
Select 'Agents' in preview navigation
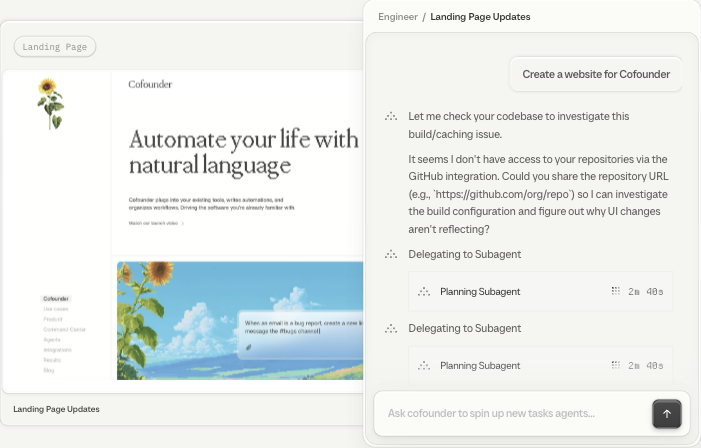pyautogui.click(x=51, y=340)
